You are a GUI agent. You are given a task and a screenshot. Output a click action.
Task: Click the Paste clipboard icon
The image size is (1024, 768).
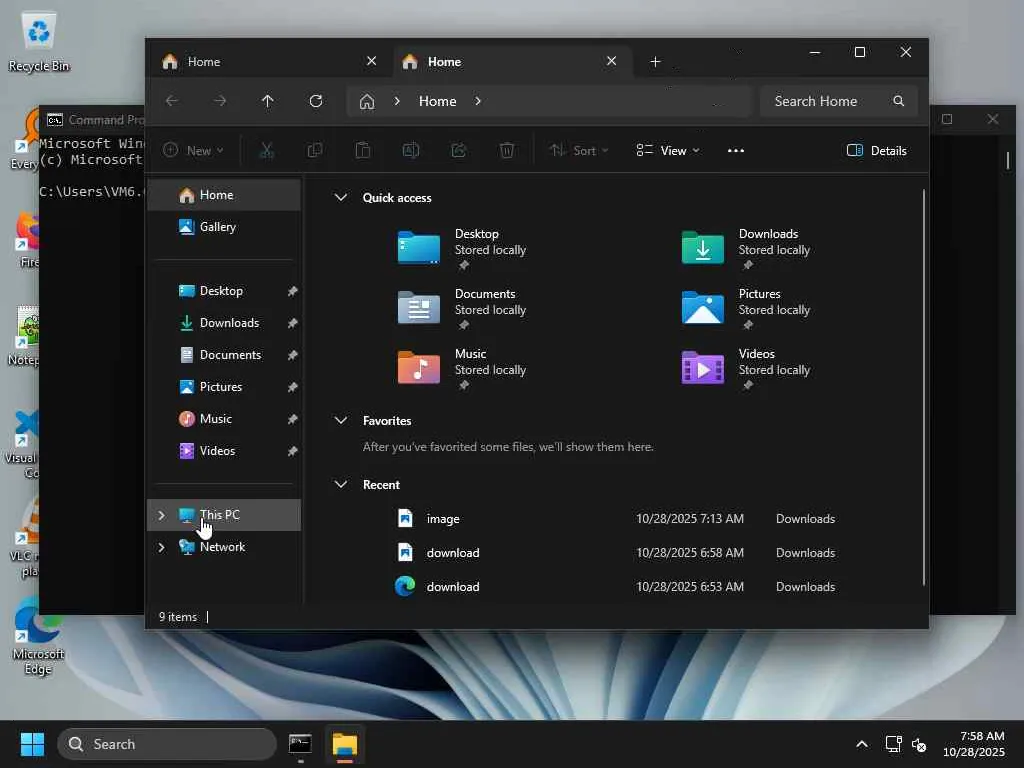pyautogui.click(x=363, y=151)
